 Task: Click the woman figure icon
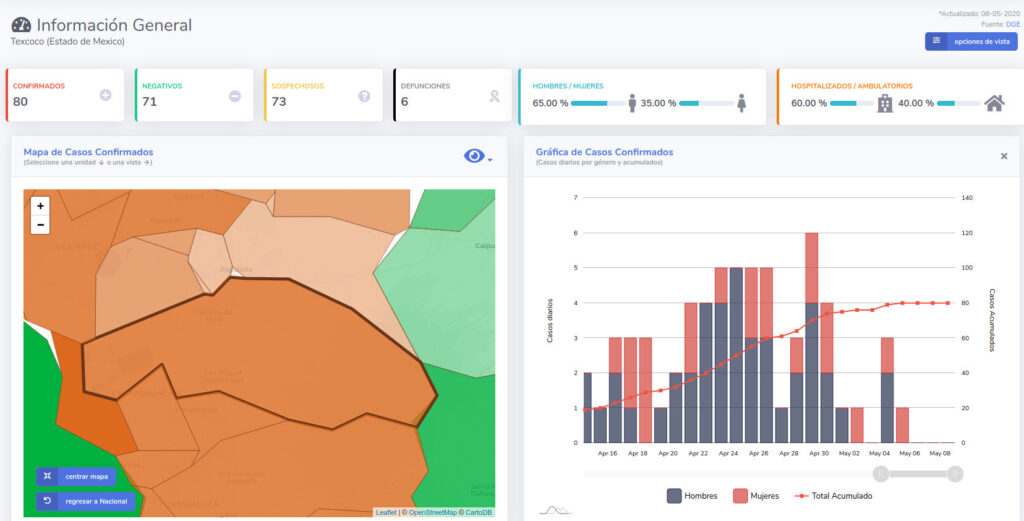click(741, 103)
